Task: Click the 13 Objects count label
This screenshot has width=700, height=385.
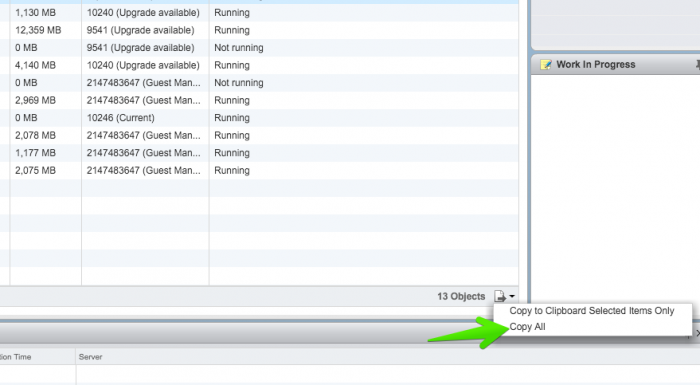Action: [461, 297]
